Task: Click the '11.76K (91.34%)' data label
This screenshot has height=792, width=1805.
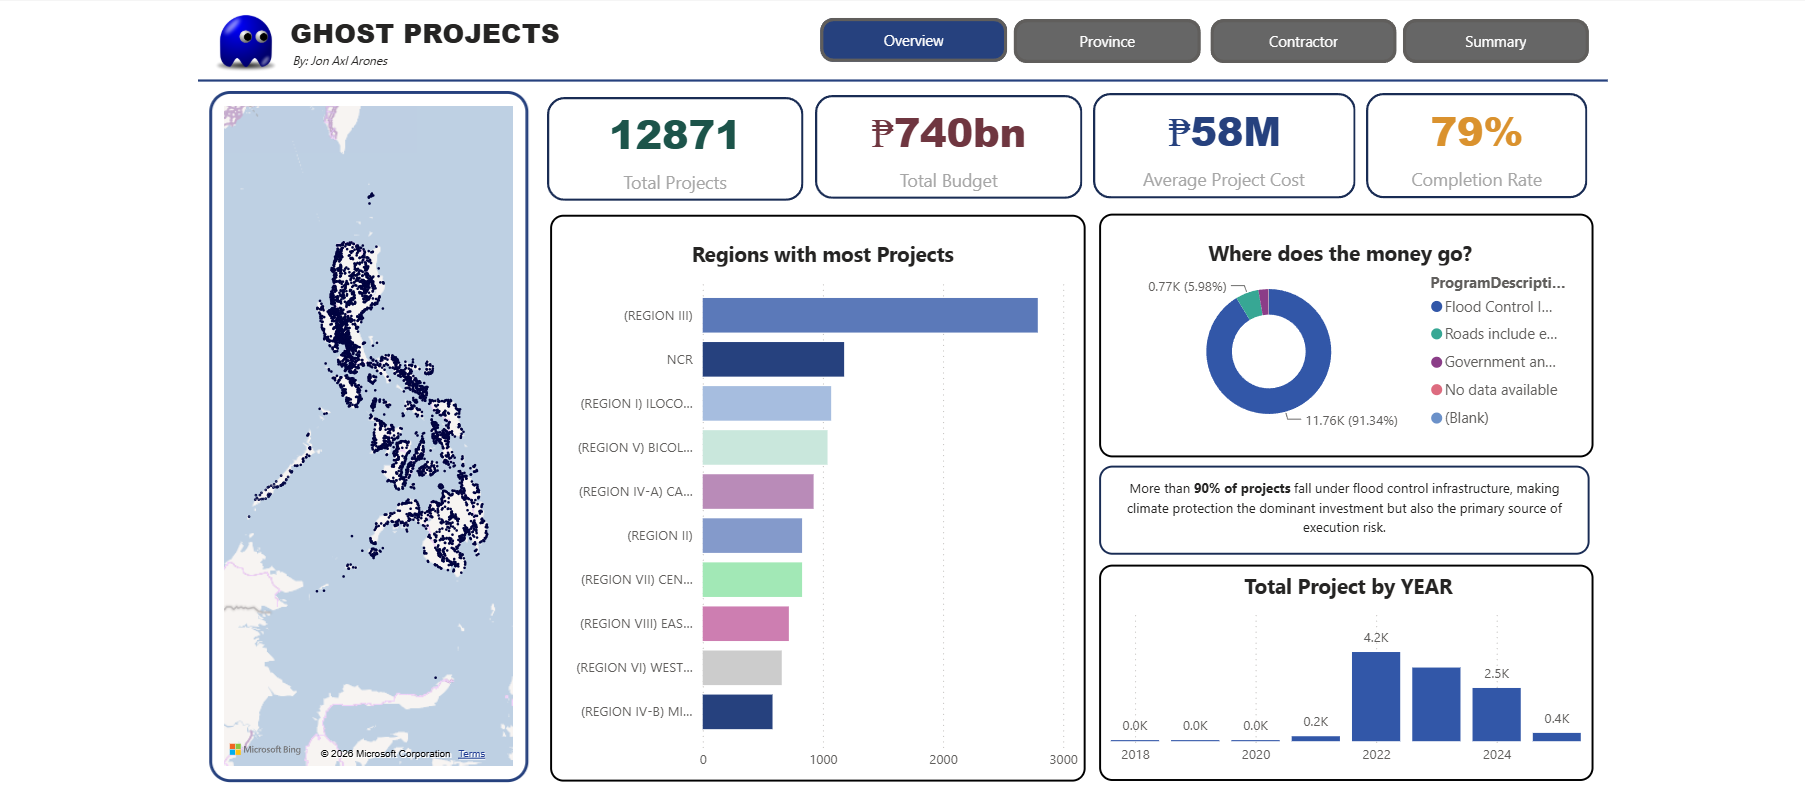Action: coord(1351,421)
